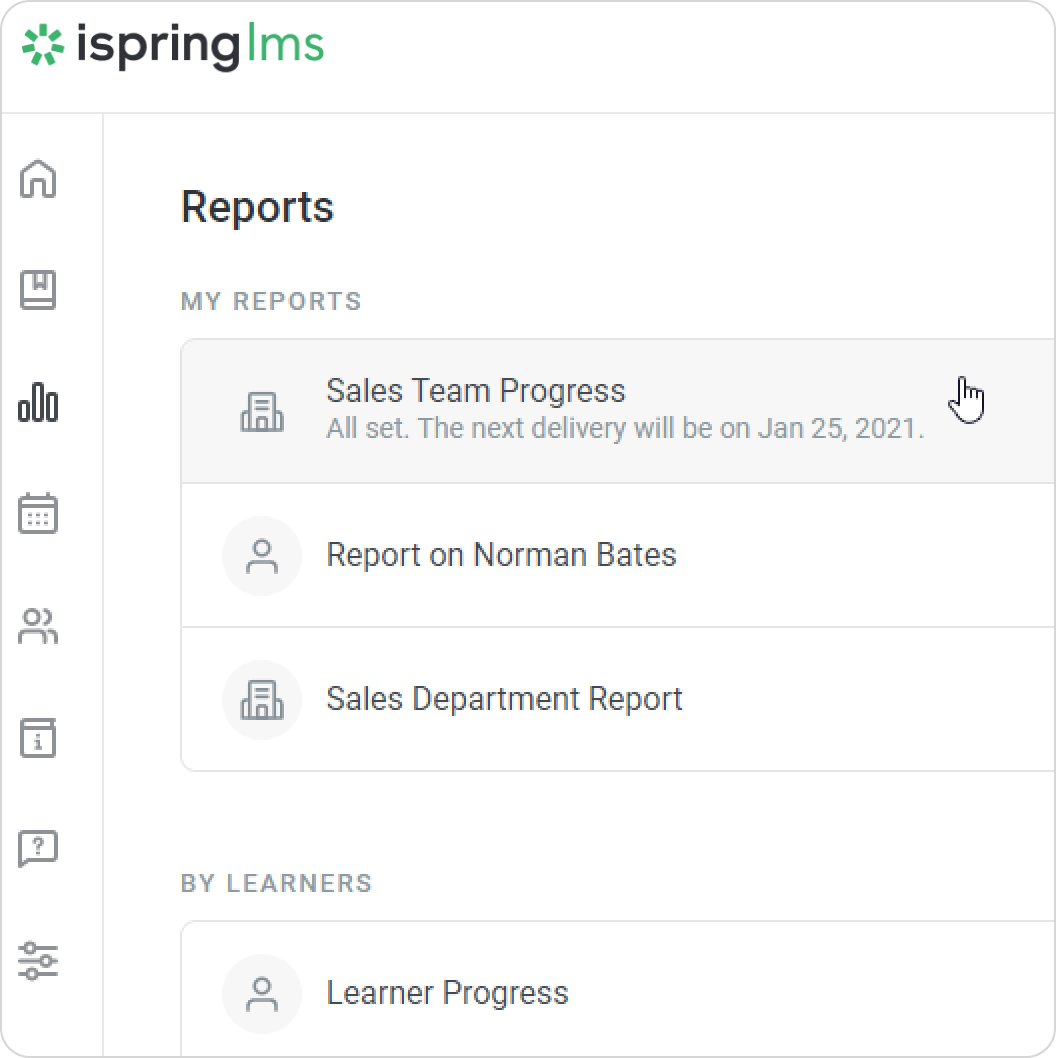Viewport: 1056px width, 1058px height.
Task: Open the help question-mark chat icon
Action: coord(38,849)
